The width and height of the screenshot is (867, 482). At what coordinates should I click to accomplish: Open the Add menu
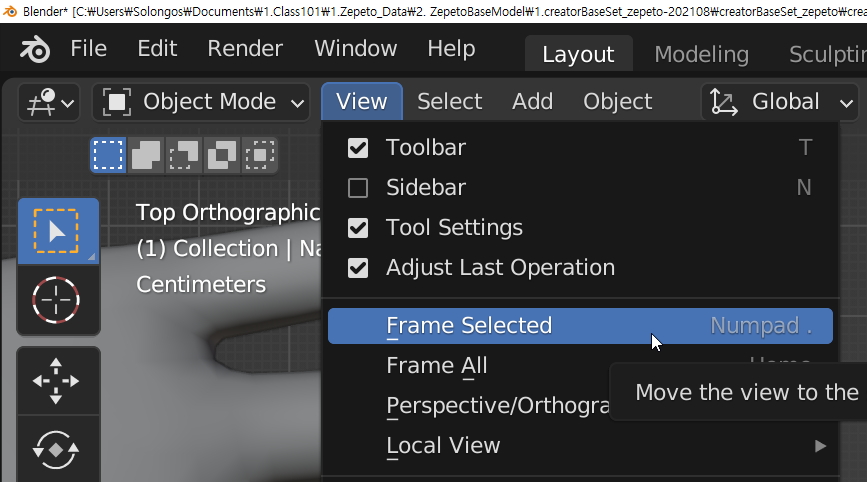coord(532,102)
